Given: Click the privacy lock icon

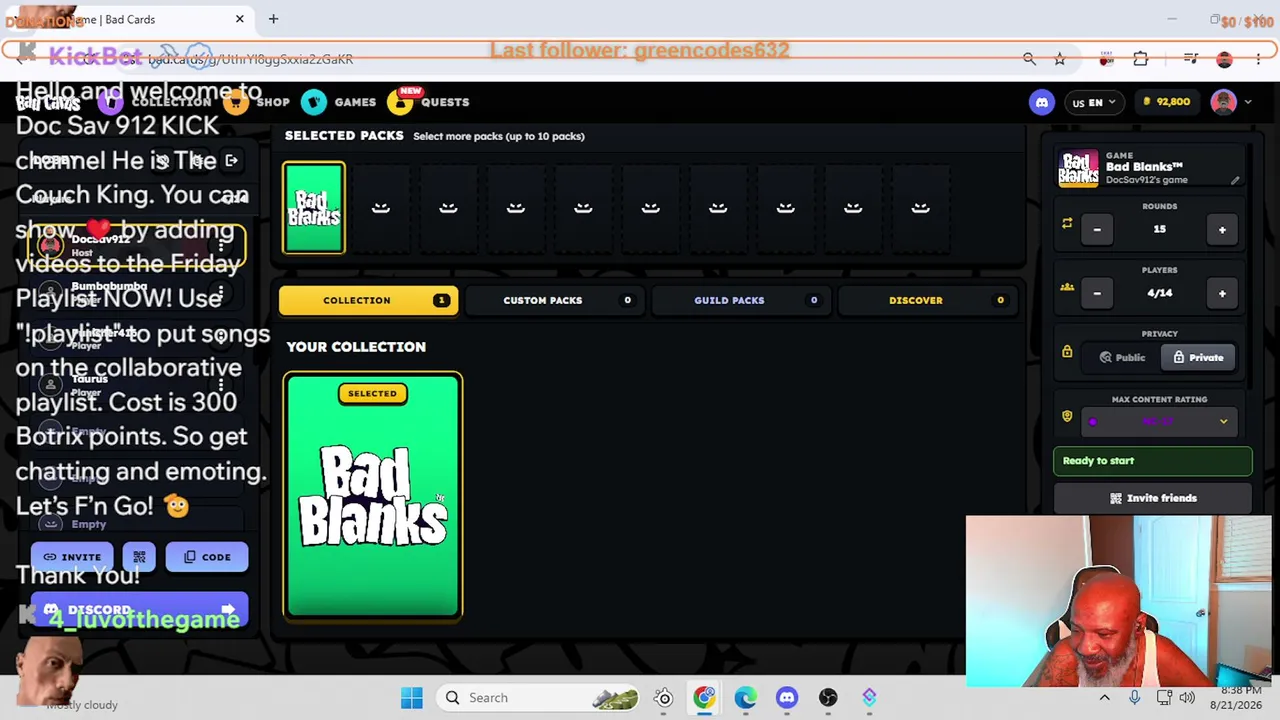Looking at the screenshot, I should pos(1067,352).
